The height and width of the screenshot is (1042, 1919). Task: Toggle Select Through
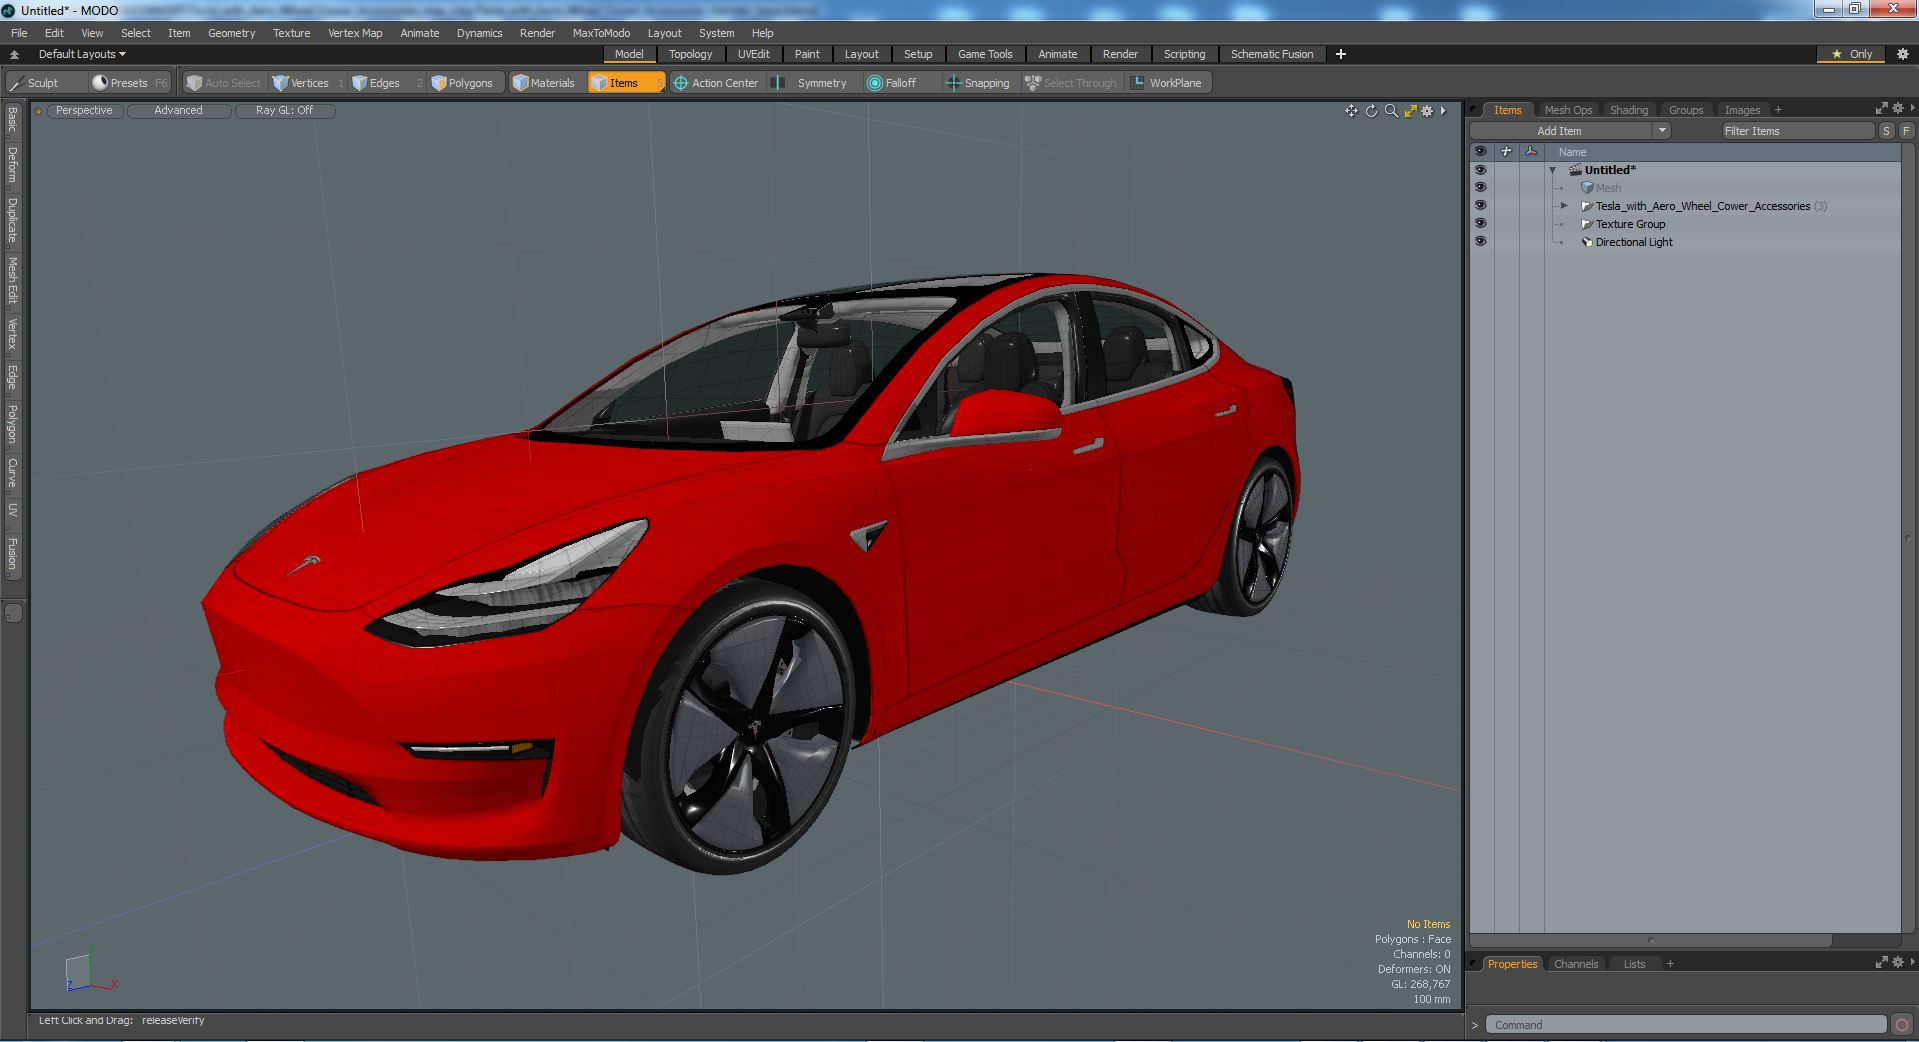click(x=1071, y=83)
